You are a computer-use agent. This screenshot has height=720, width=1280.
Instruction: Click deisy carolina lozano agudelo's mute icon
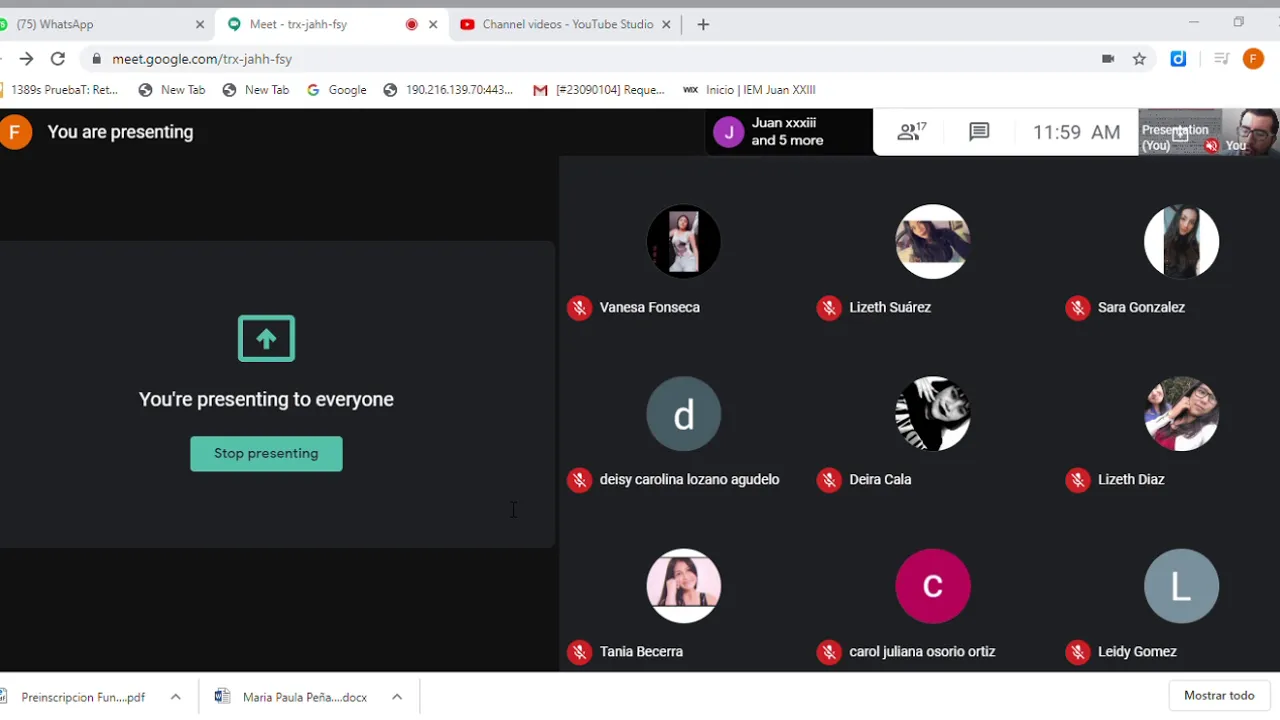point(579,480)
